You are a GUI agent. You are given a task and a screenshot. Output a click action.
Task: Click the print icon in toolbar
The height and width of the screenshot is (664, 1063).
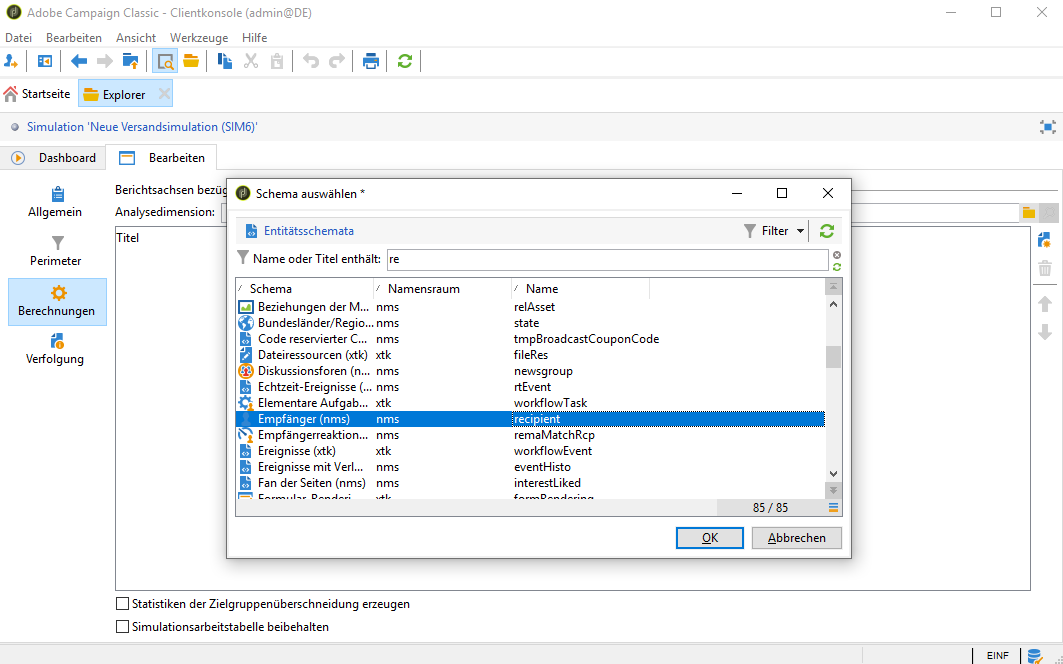[370, 62]
